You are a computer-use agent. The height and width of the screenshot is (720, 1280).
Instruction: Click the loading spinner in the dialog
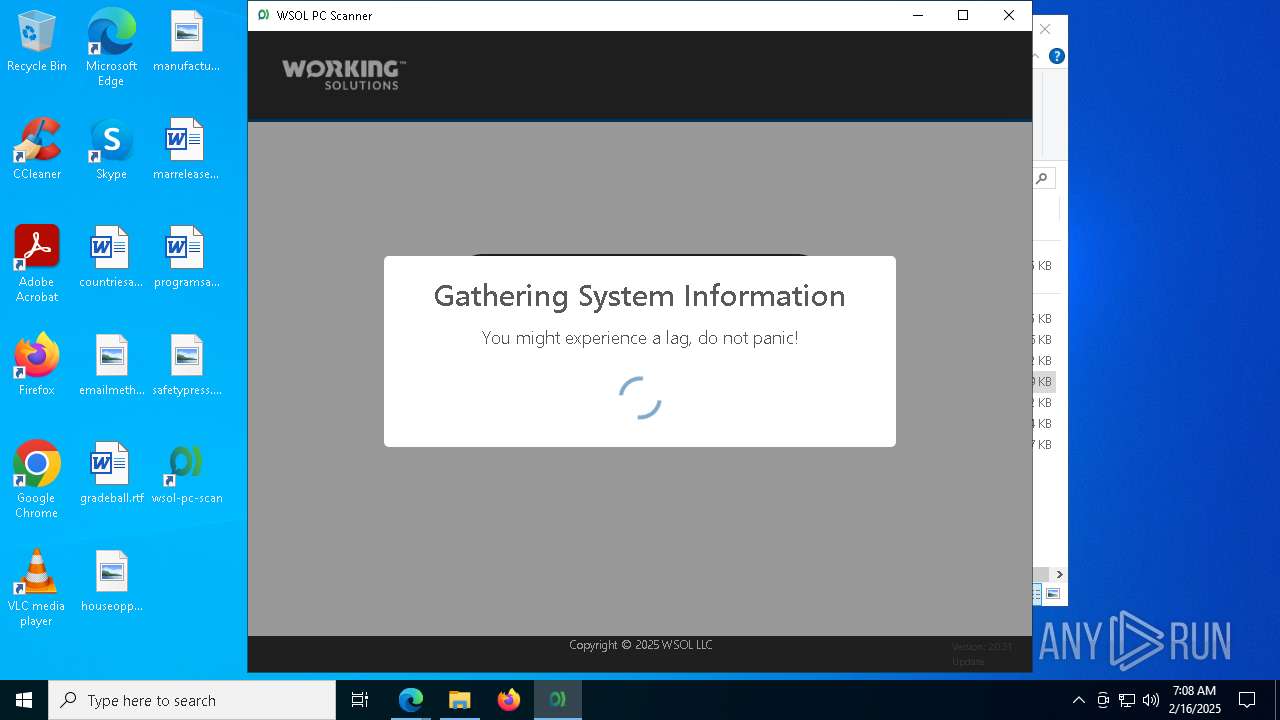pyautogui.click(x=640, y=397)
